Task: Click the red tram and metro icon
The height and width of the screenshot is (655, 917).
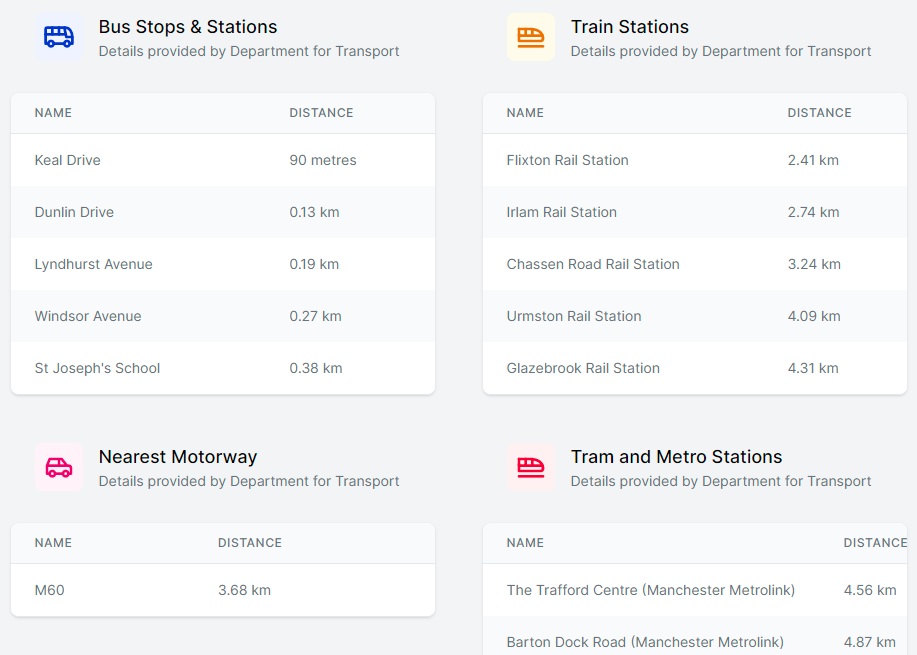Action: point(531,467)
